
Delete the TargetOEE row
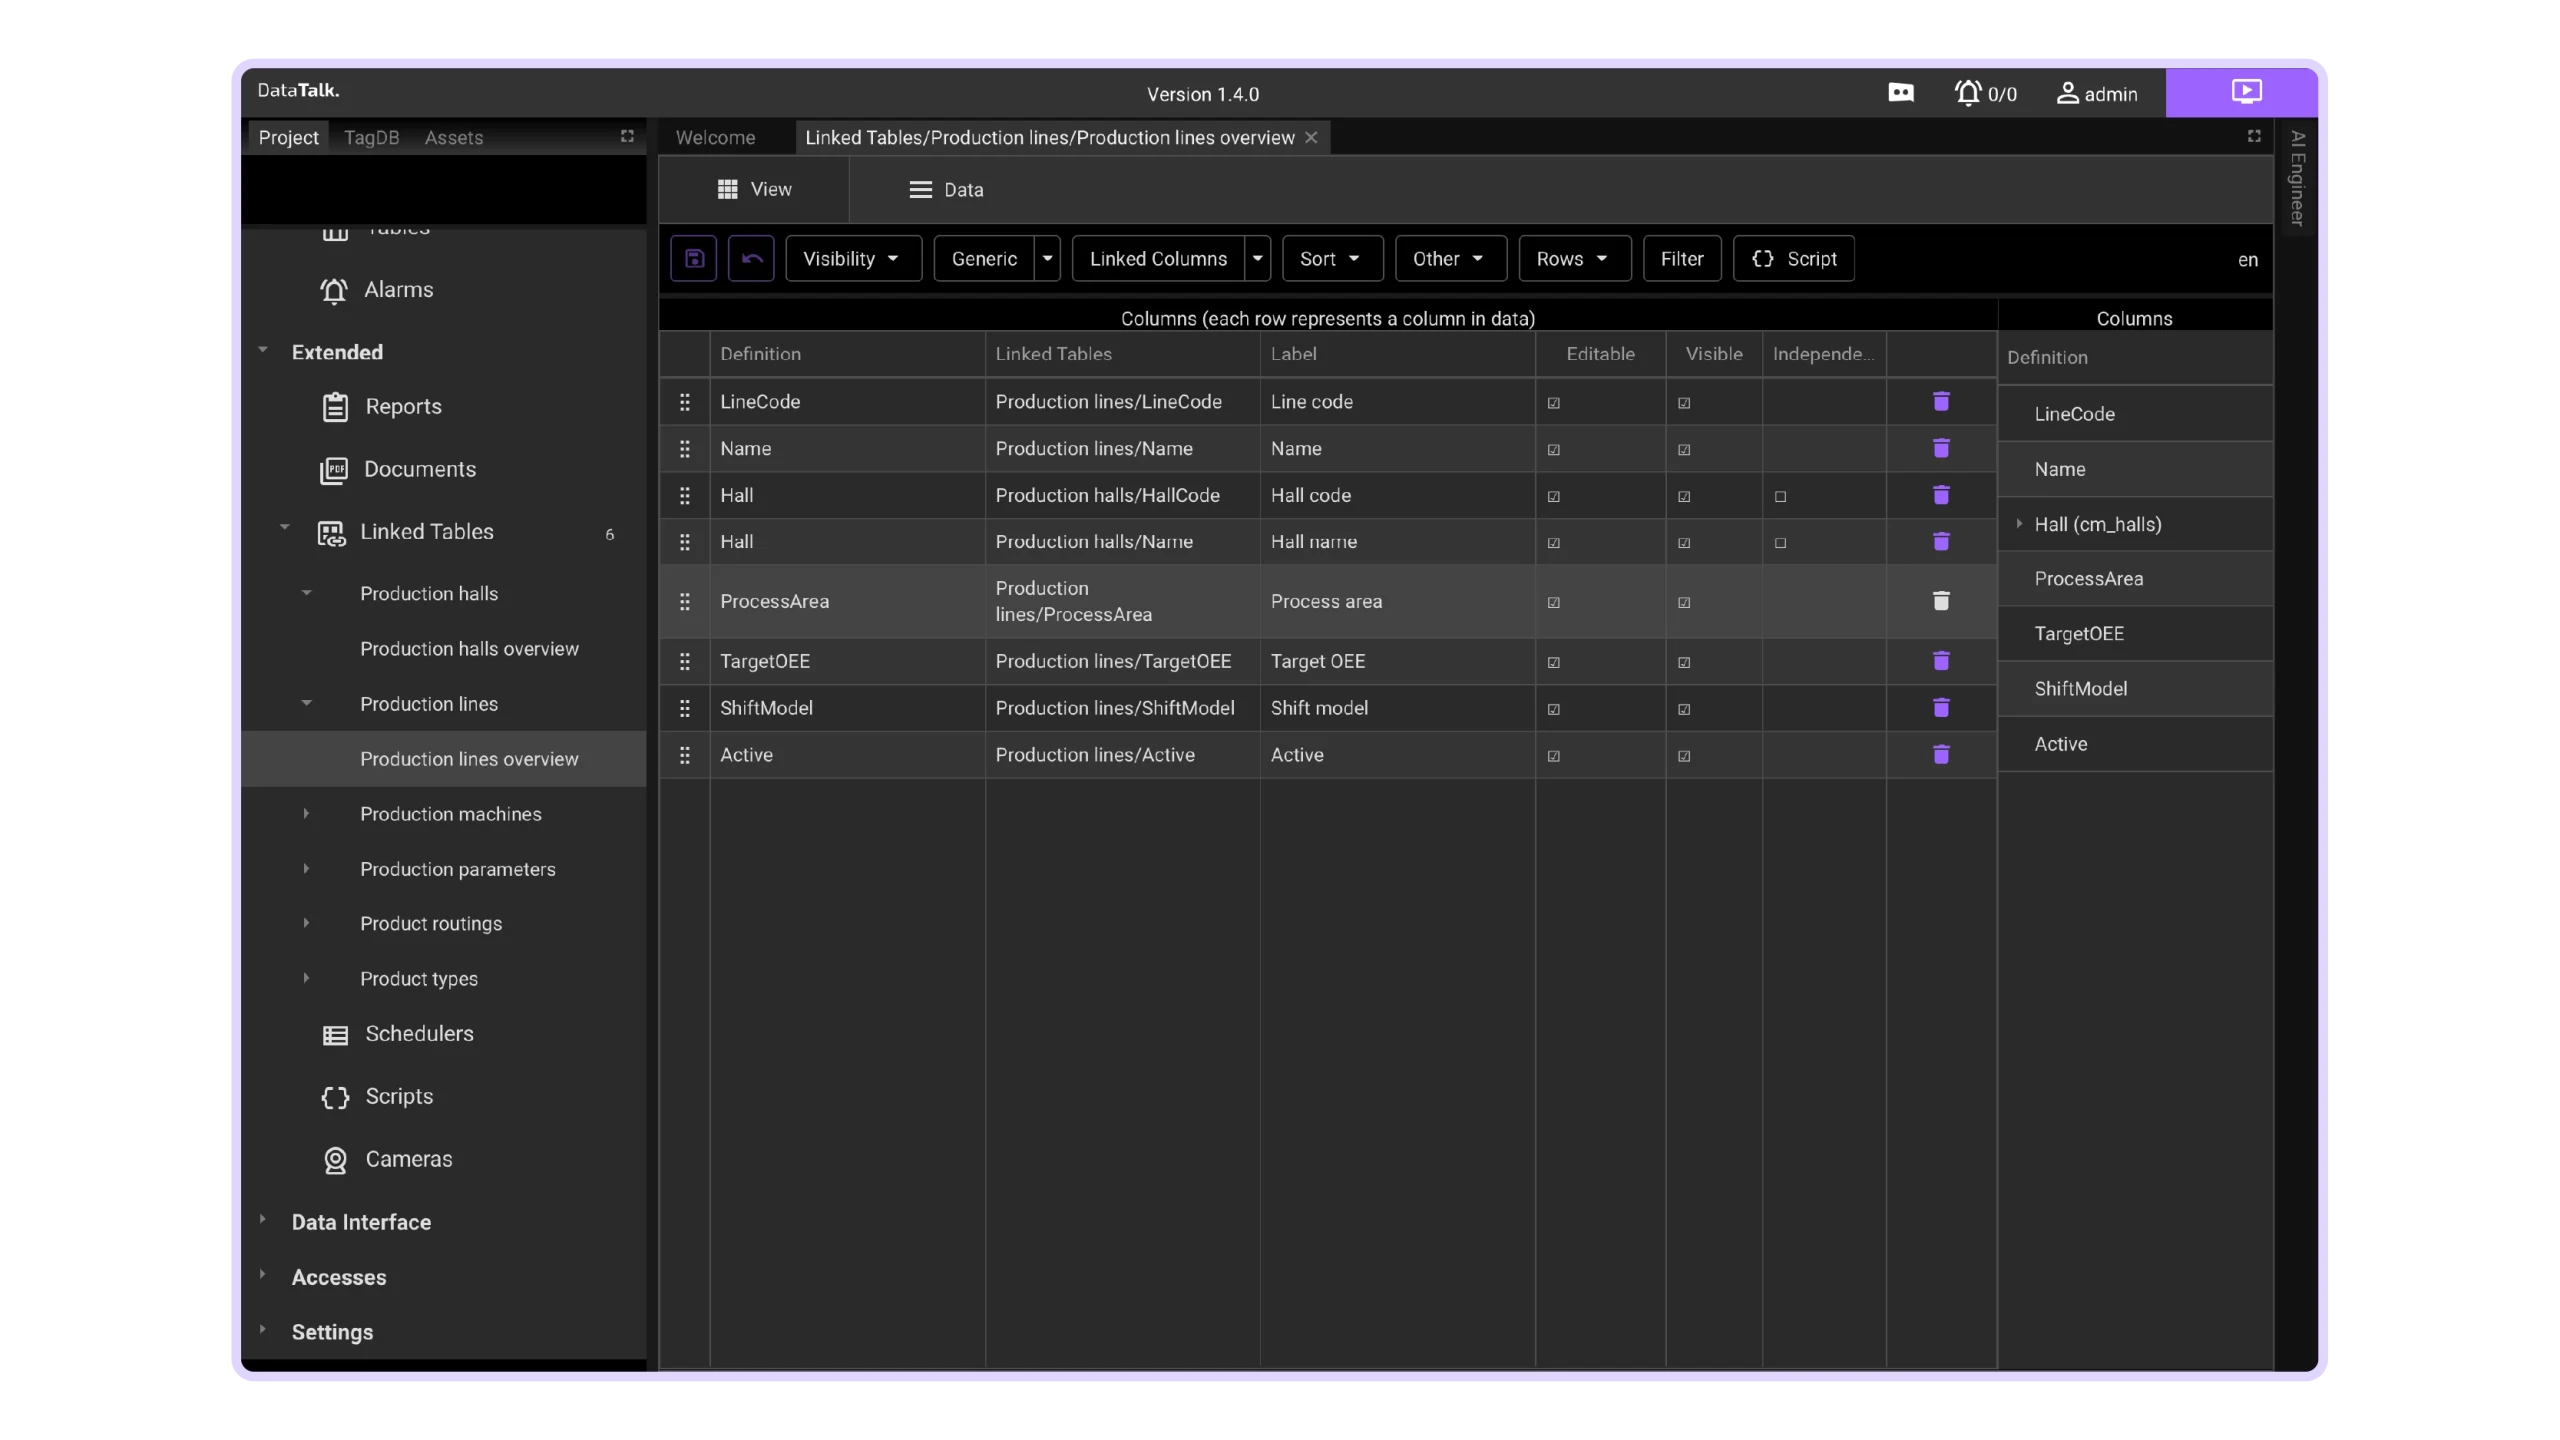click(x=1941, y=662)
